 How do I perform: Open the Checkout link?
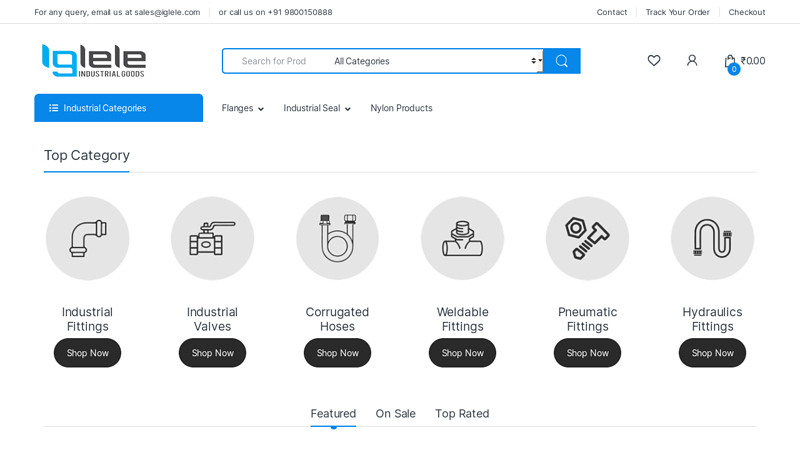pyautogui.click(x=746, y=12)
